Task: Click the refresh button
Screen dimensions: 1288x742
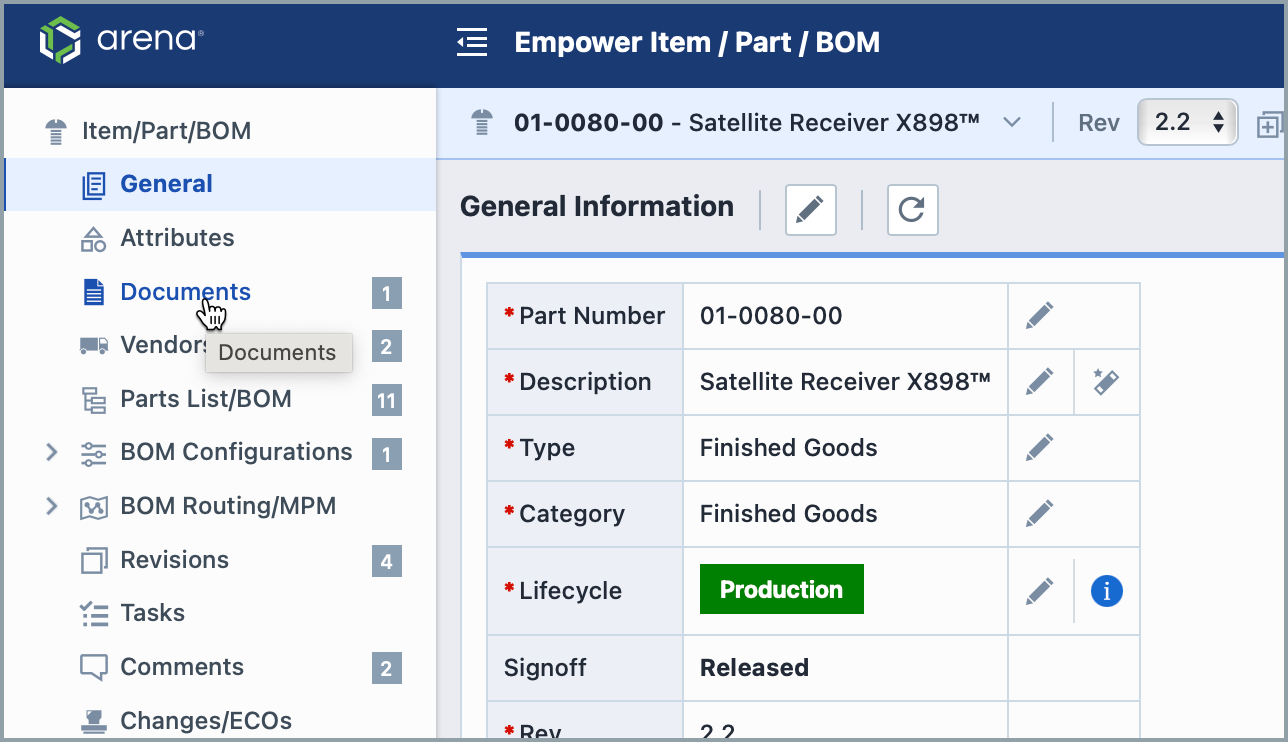Action: tap(913, 209)
